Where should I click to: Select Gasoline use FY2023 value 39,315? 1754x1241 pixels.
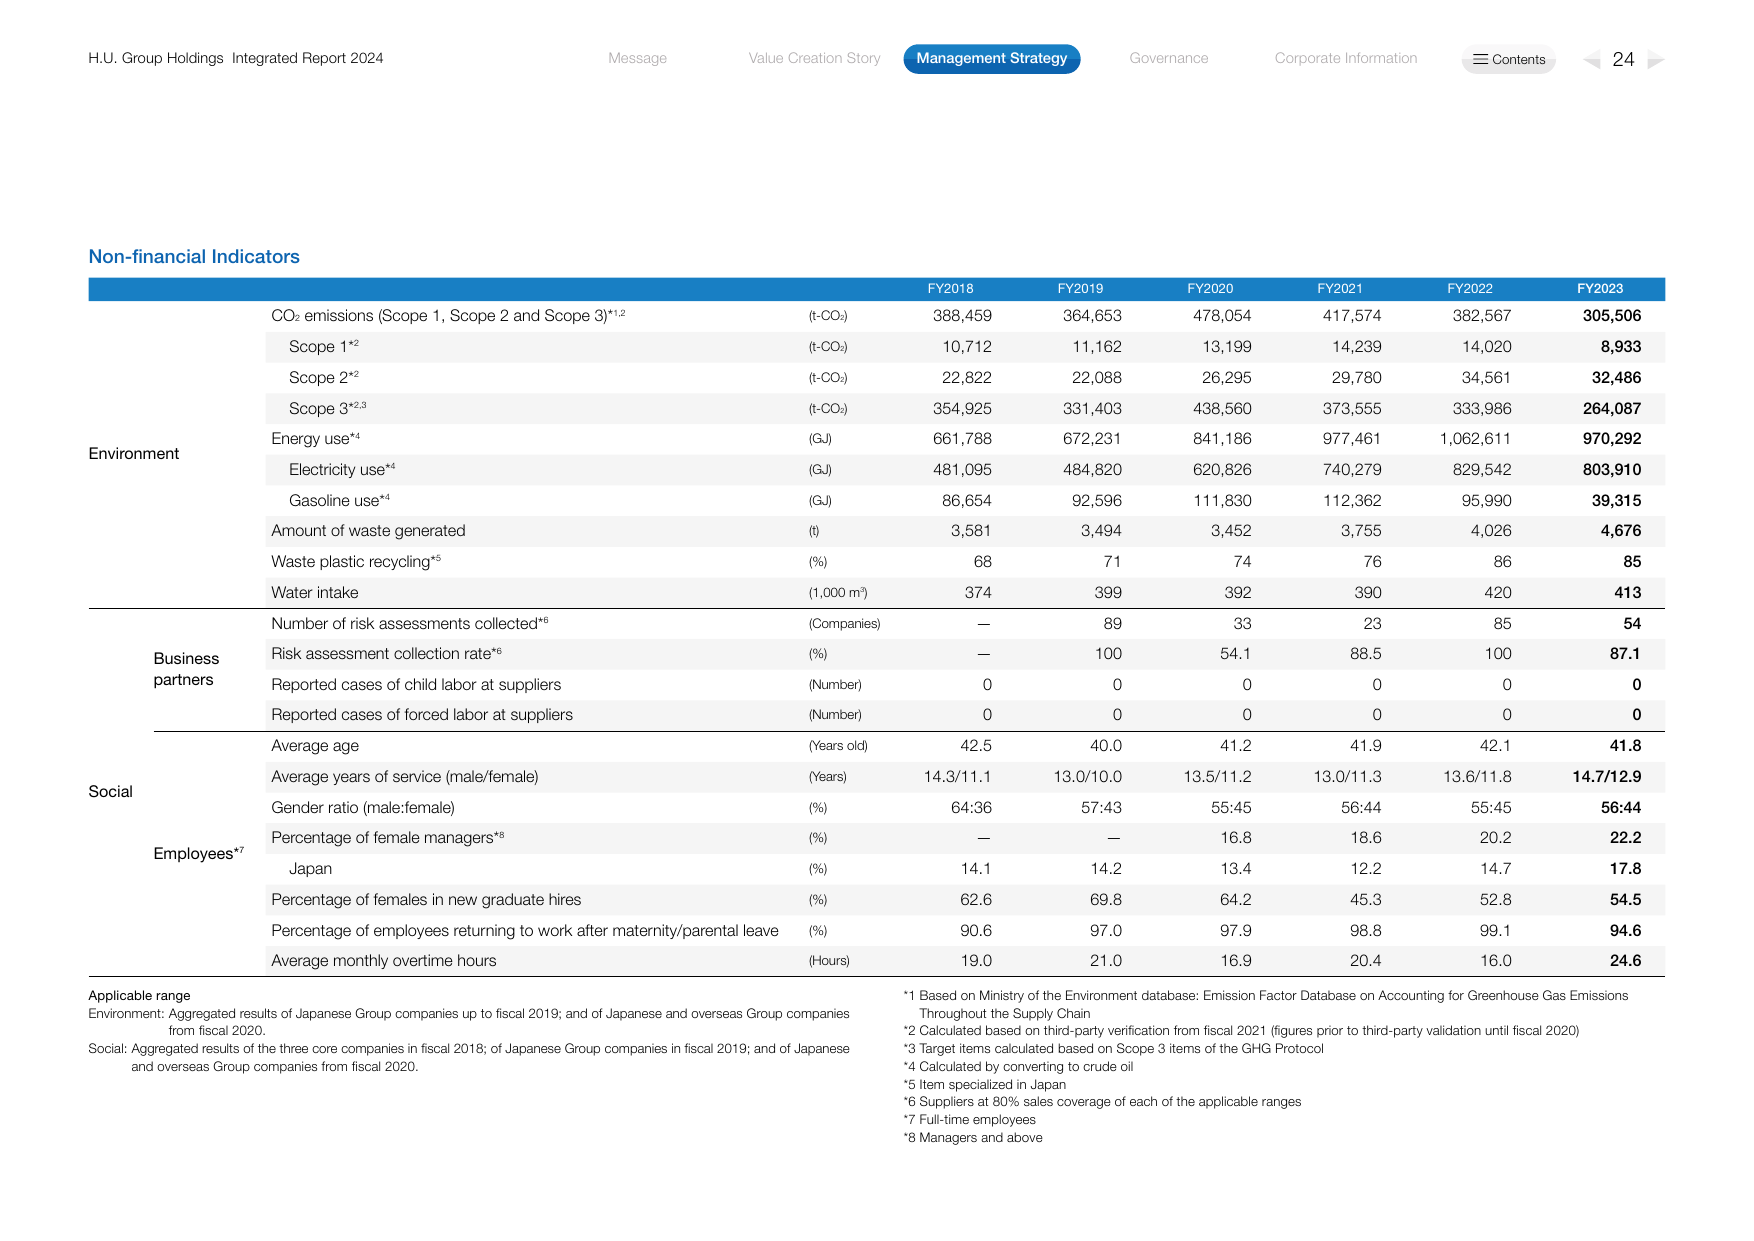[1616, 501]
